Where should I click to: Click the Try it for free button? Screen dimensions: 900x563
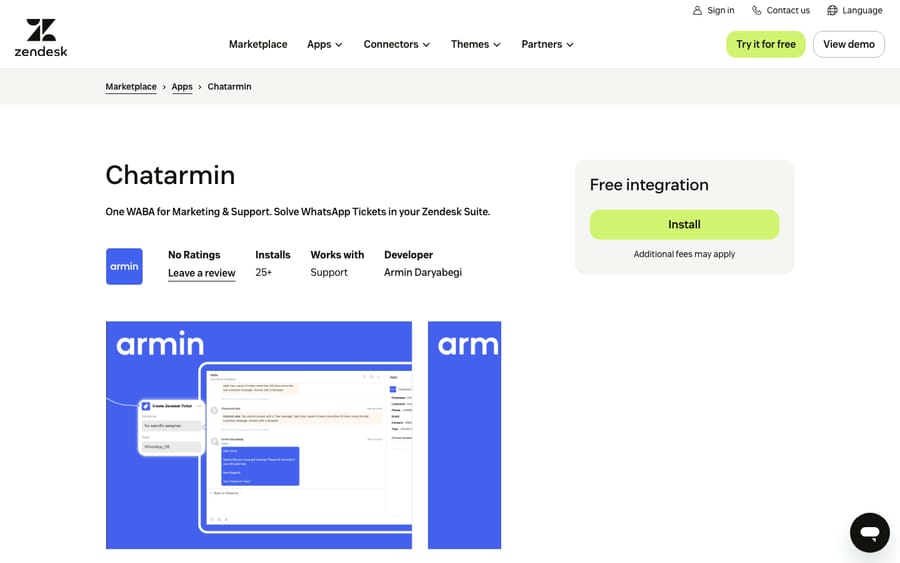tap(766, 44)
